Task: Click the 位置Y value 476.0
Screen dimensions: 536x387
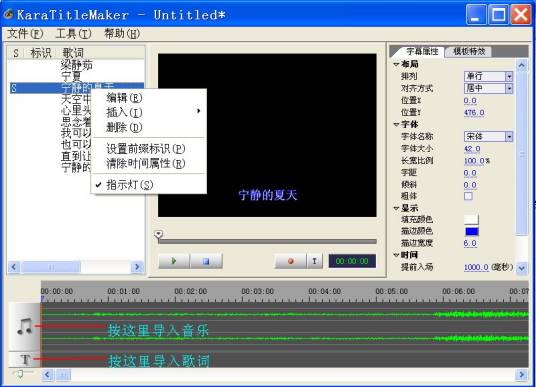Action: pyautogui.click(x=474, y=112)
